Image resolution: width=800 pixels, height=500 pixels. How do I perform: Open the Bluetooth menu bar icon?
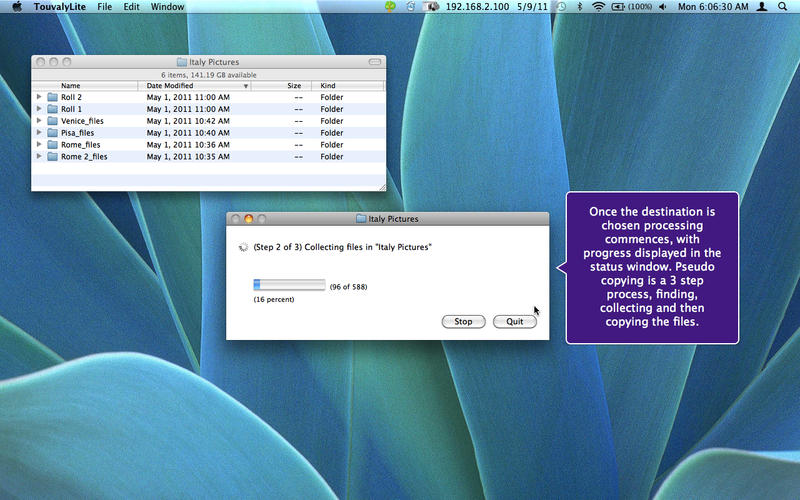[580, 7]
